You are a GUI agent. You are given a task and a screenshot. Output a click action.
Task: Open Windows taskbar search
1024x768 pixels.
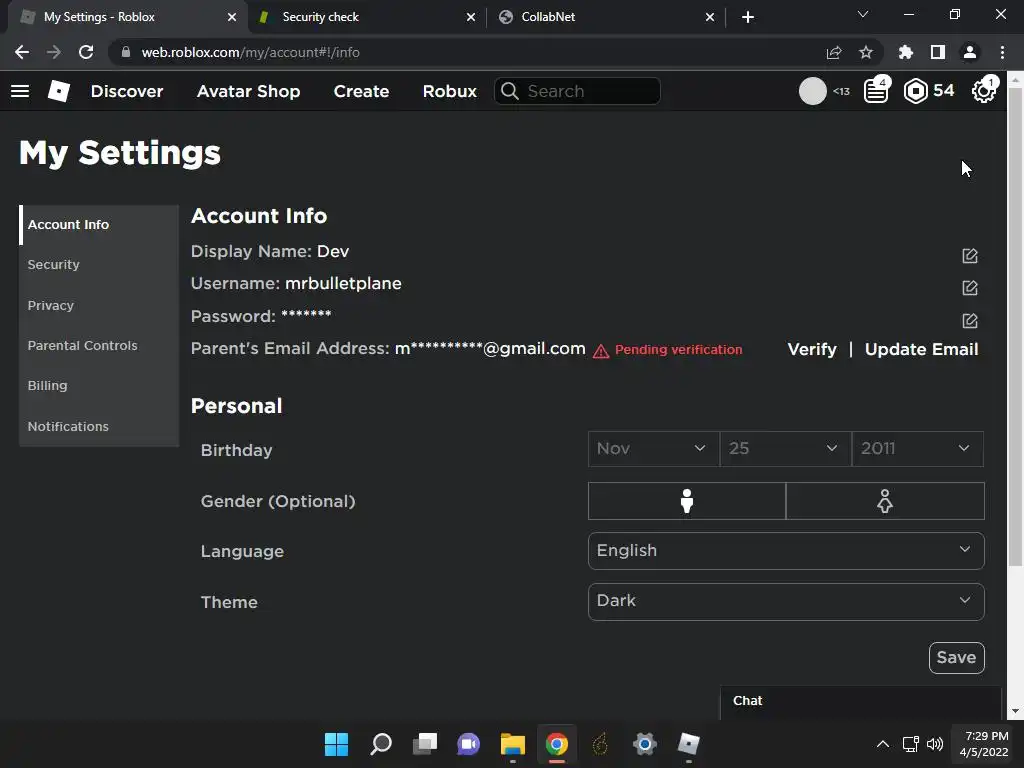[x=381, y=744]
